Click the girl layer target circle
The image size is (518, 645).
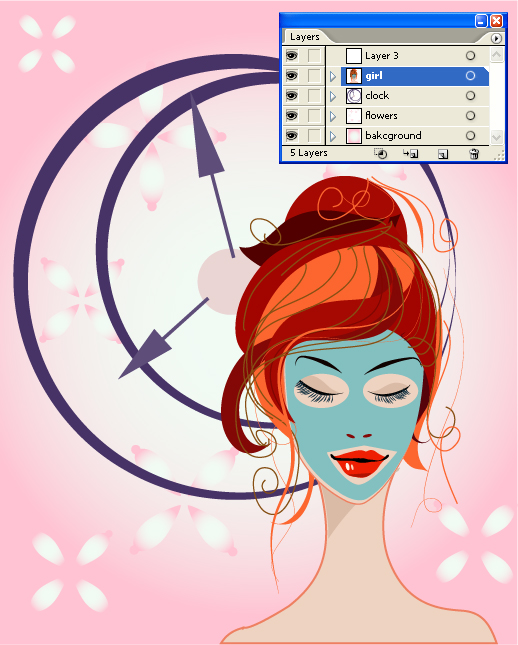point(470,76)
